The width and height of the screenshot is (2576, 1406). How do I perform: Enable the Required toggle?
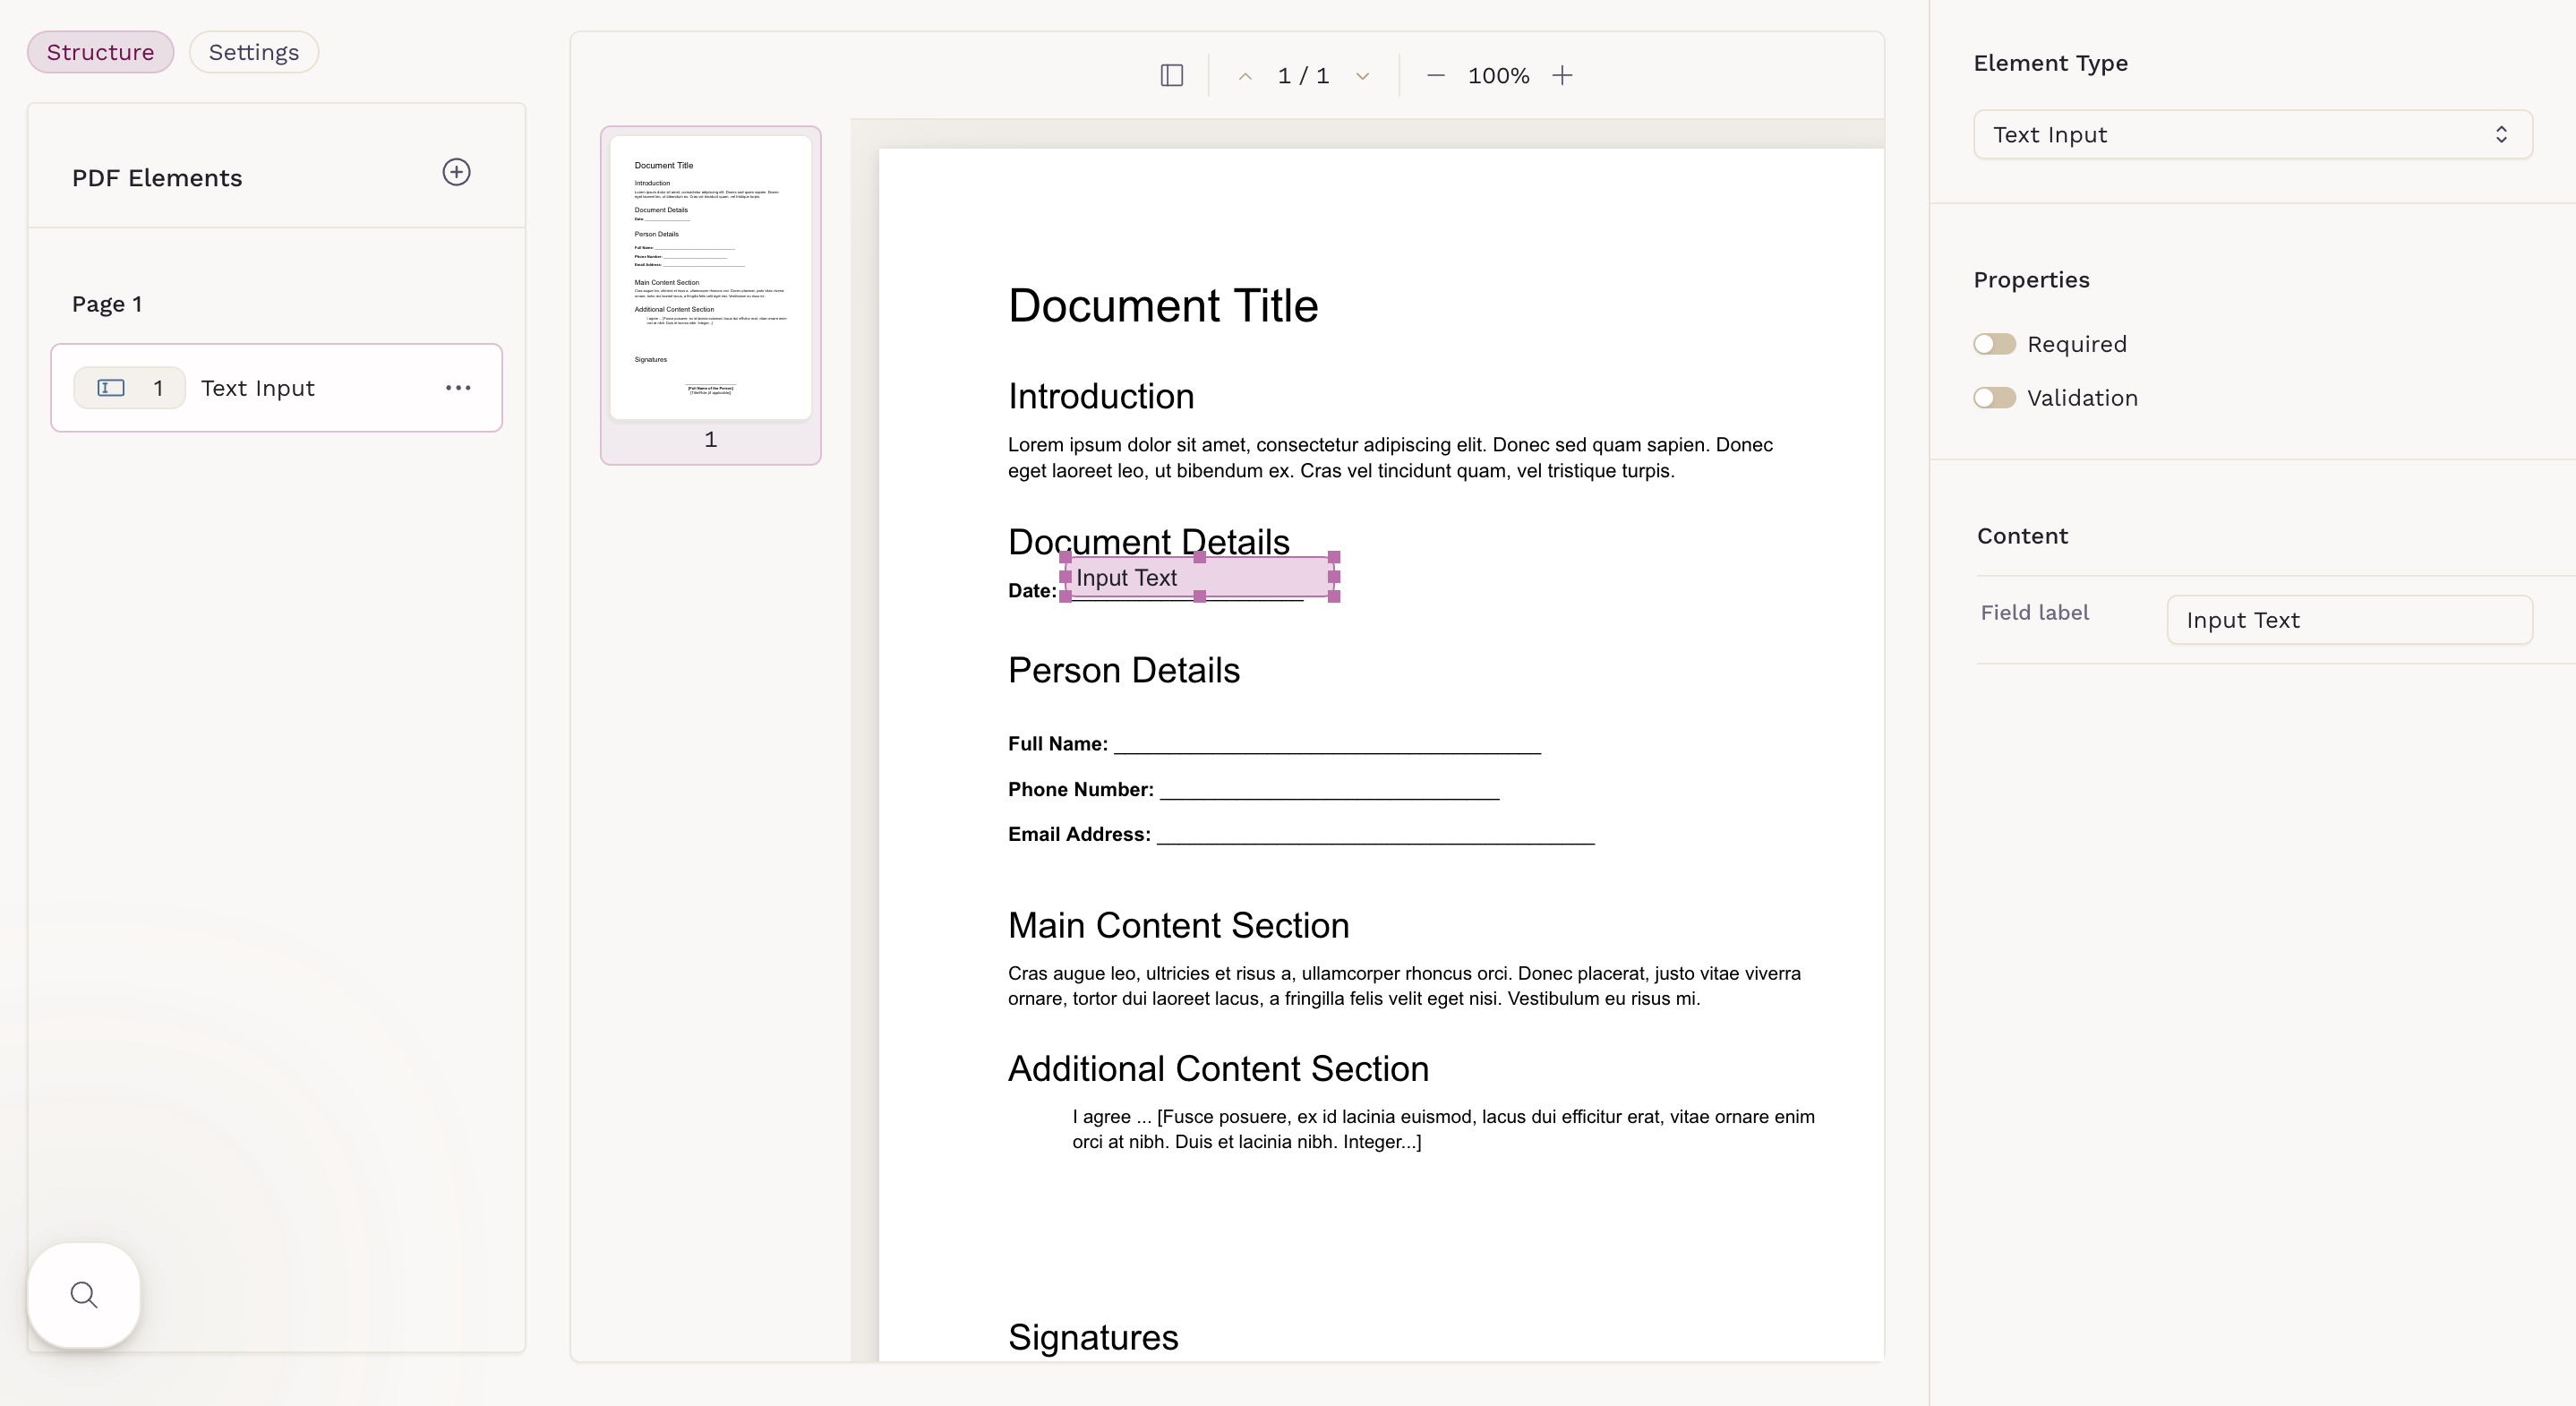point(1994,344)
